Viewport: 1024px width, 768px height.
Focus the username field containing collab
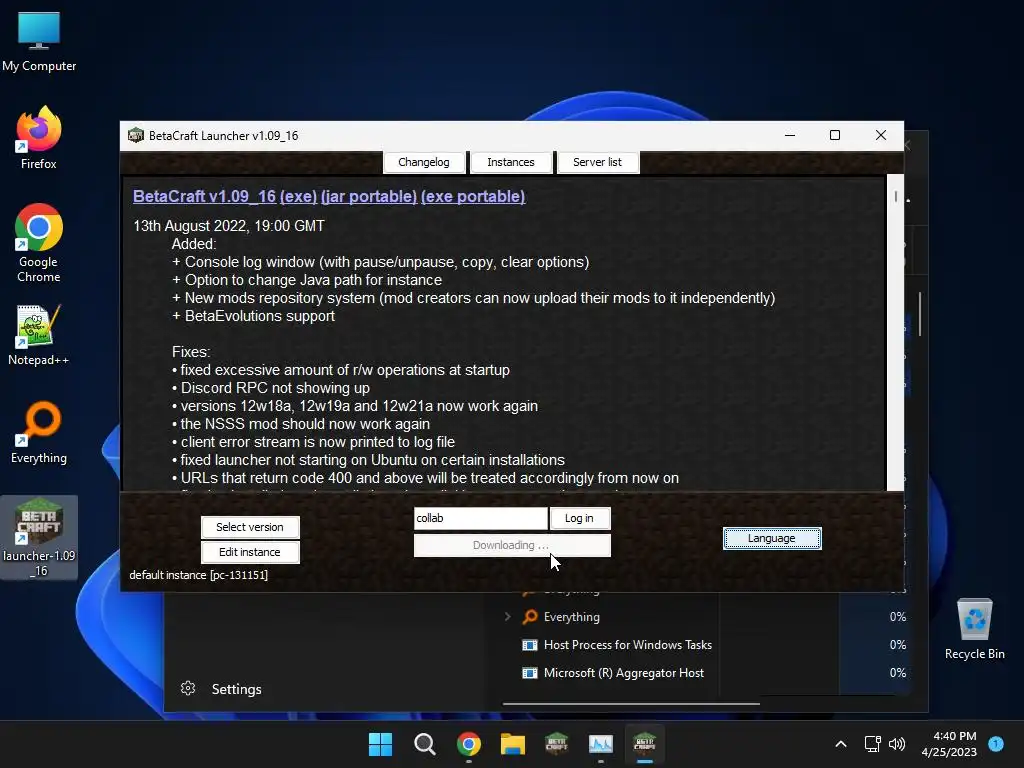[481, 519]
